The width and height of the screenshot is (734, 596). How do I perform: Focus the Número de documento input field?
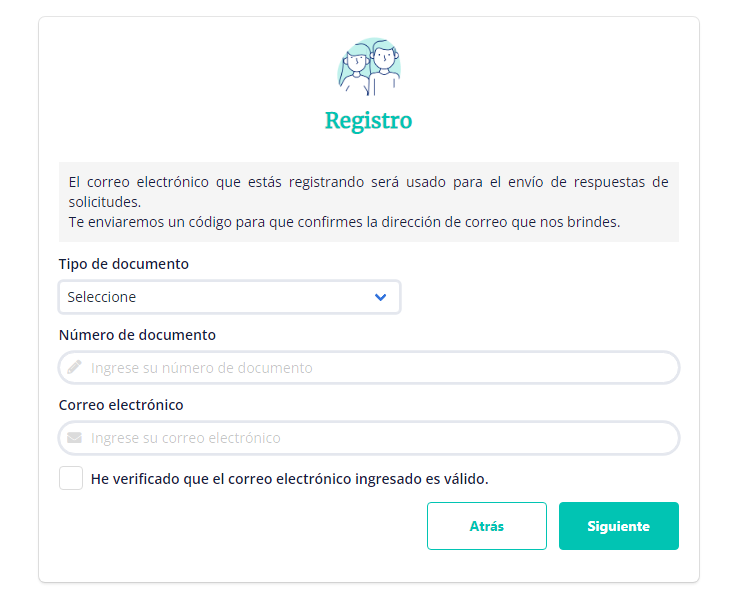tap(369, 368)
